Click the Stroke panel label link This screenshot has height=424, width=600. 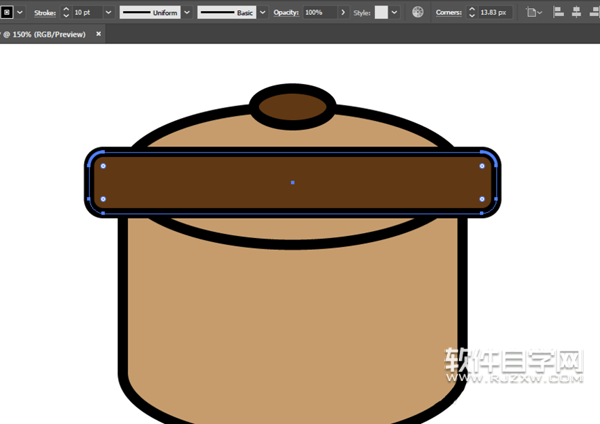point(44,12)
